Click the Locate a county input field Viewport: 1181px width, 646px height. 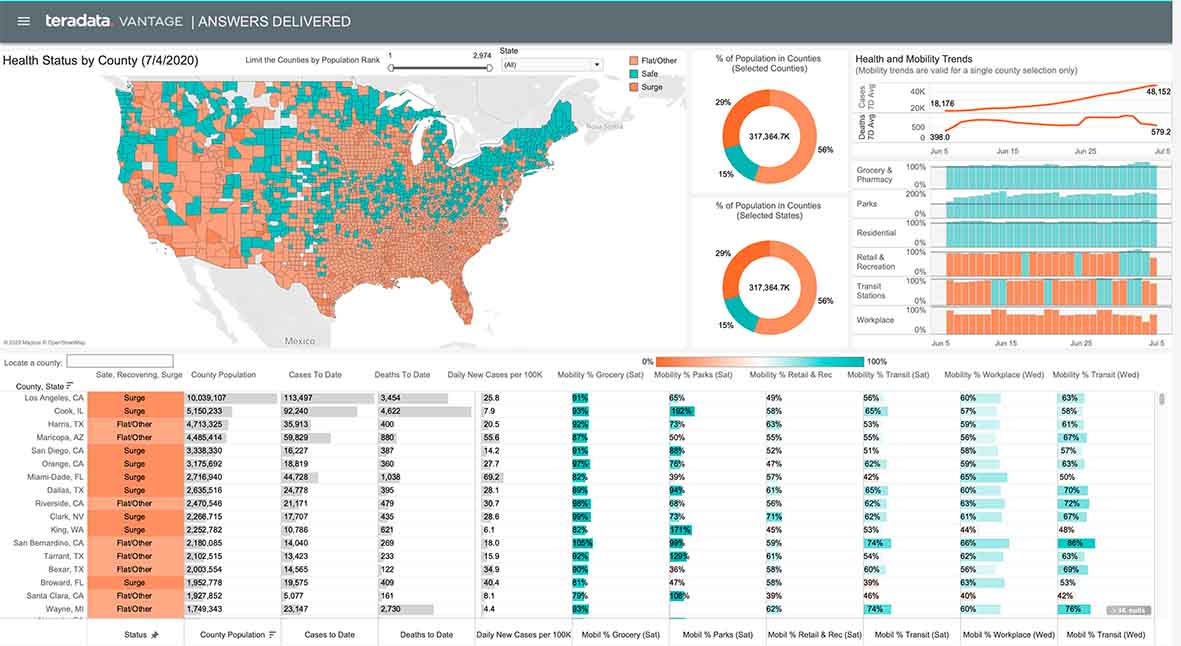tap(119, 361)
